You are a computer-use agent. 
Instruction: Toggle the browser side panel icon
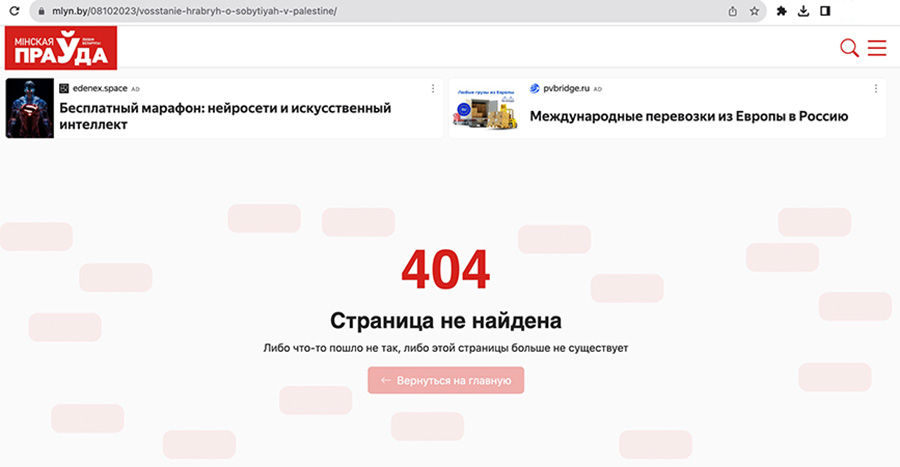(825, 11)
